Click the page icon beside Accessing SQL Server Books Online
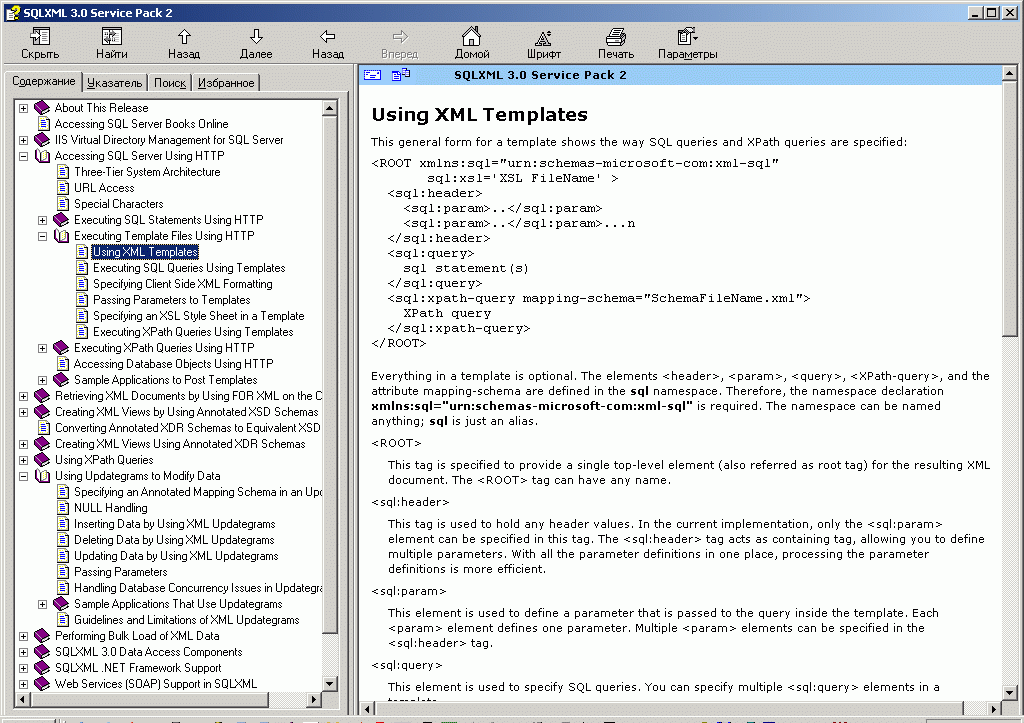Screen dimensions: 1024x723 pos(44,123)
